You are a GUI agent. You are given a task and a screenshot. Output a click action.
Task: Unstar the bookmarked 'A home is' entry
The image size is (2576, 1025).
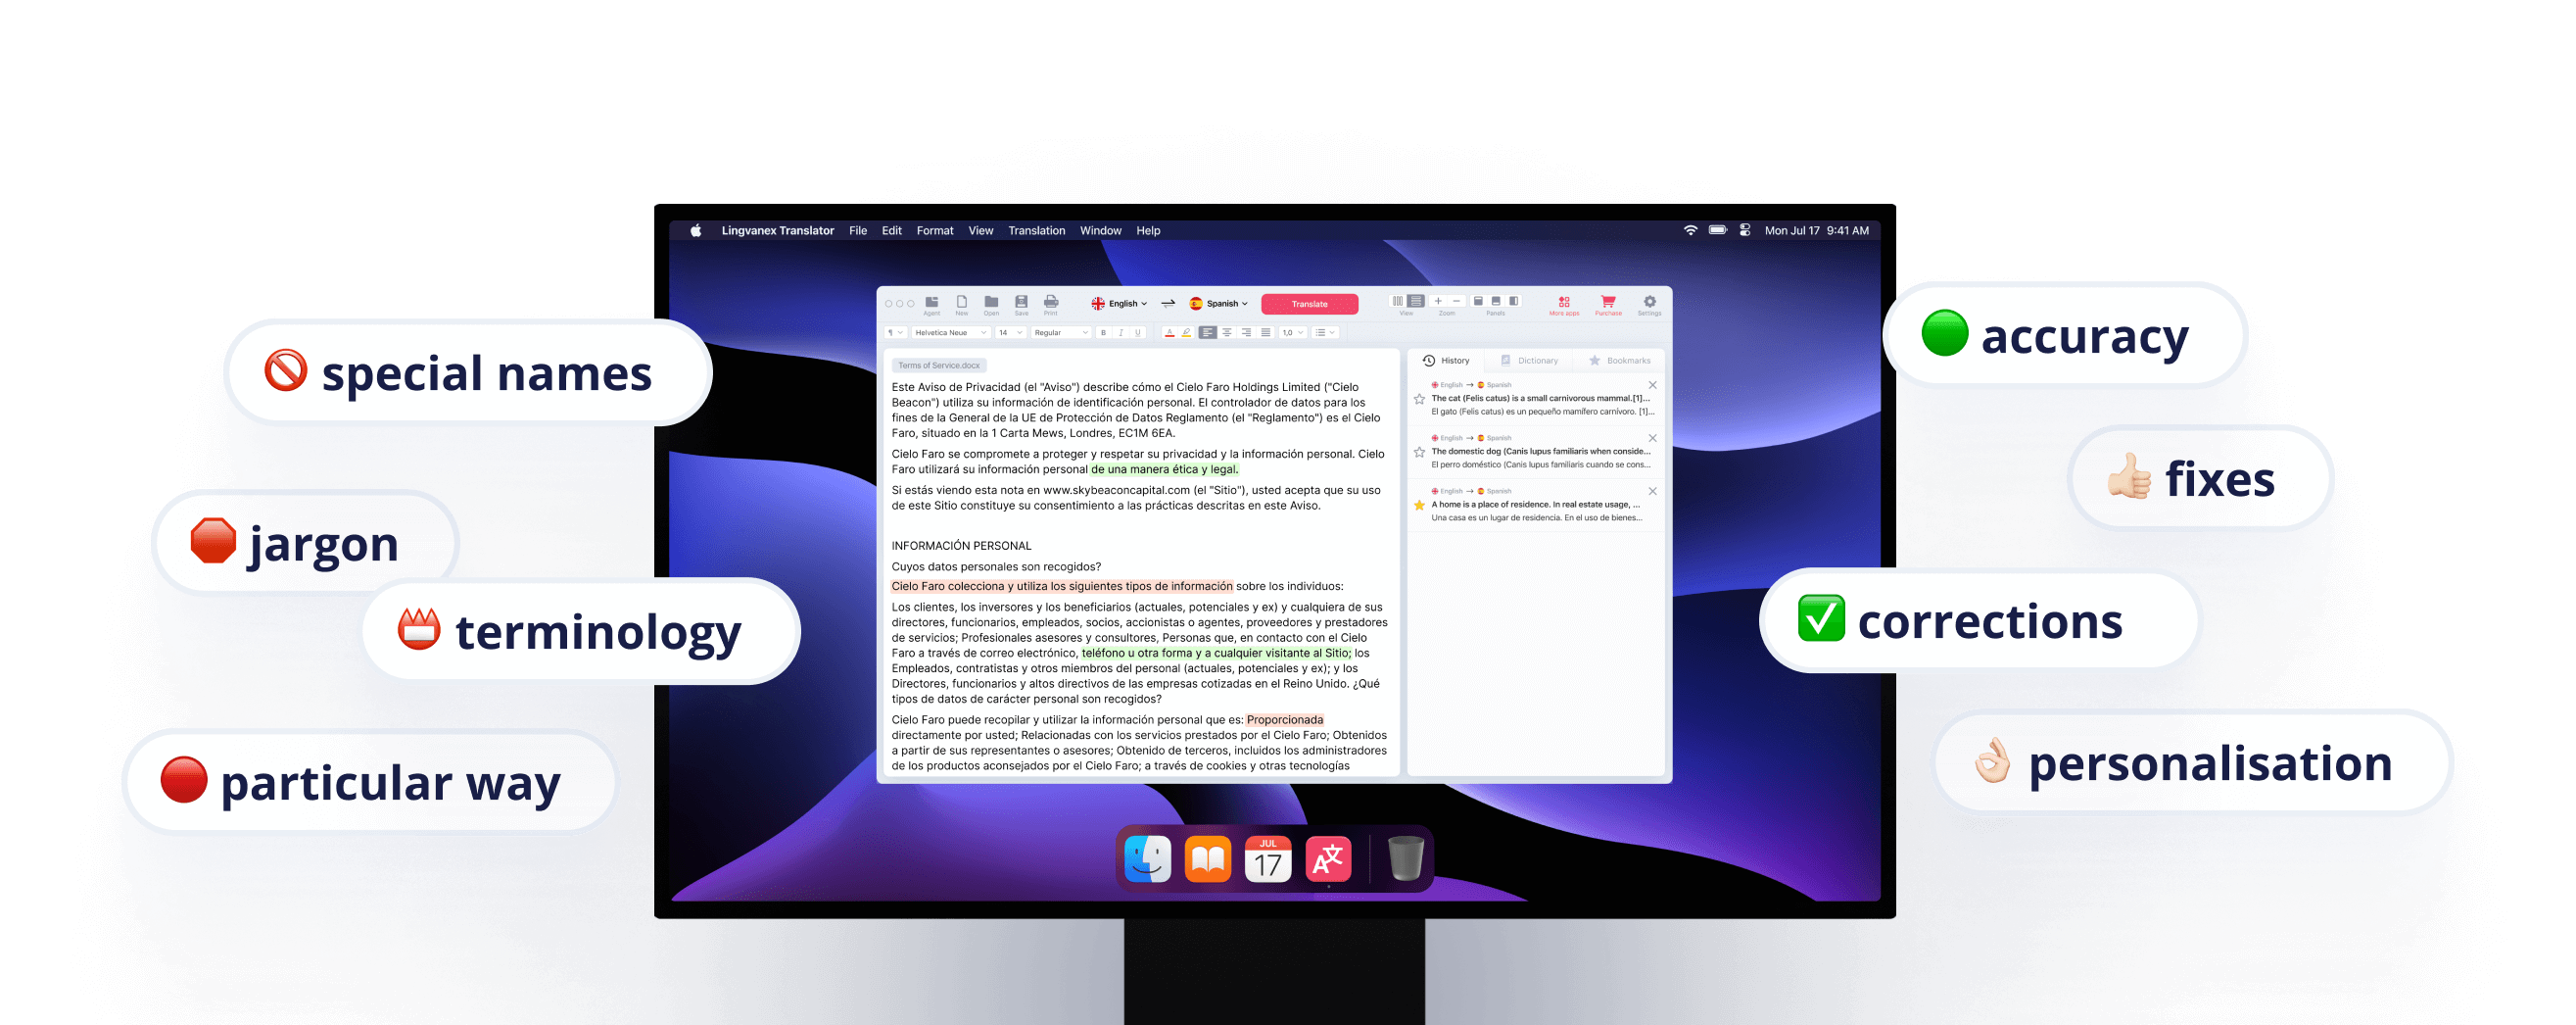pos(1419,505)
